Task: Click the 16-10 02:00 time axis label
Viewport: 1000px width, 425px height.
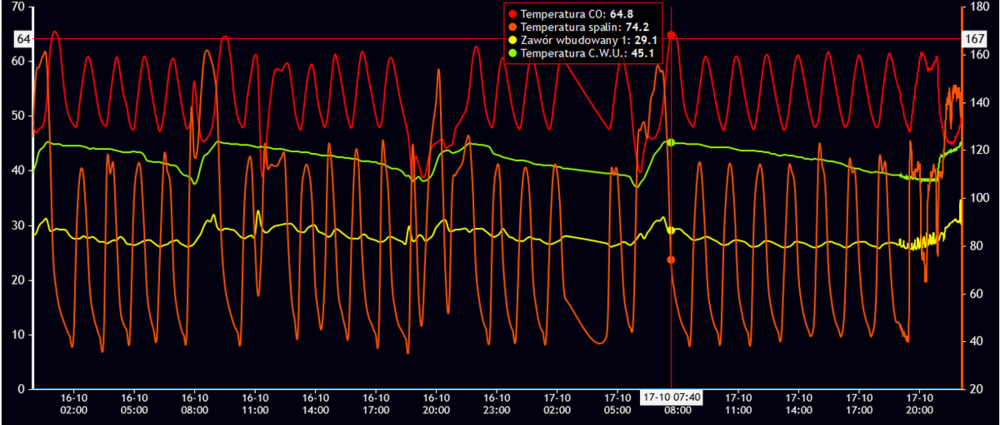Action: tap(75, 403)
